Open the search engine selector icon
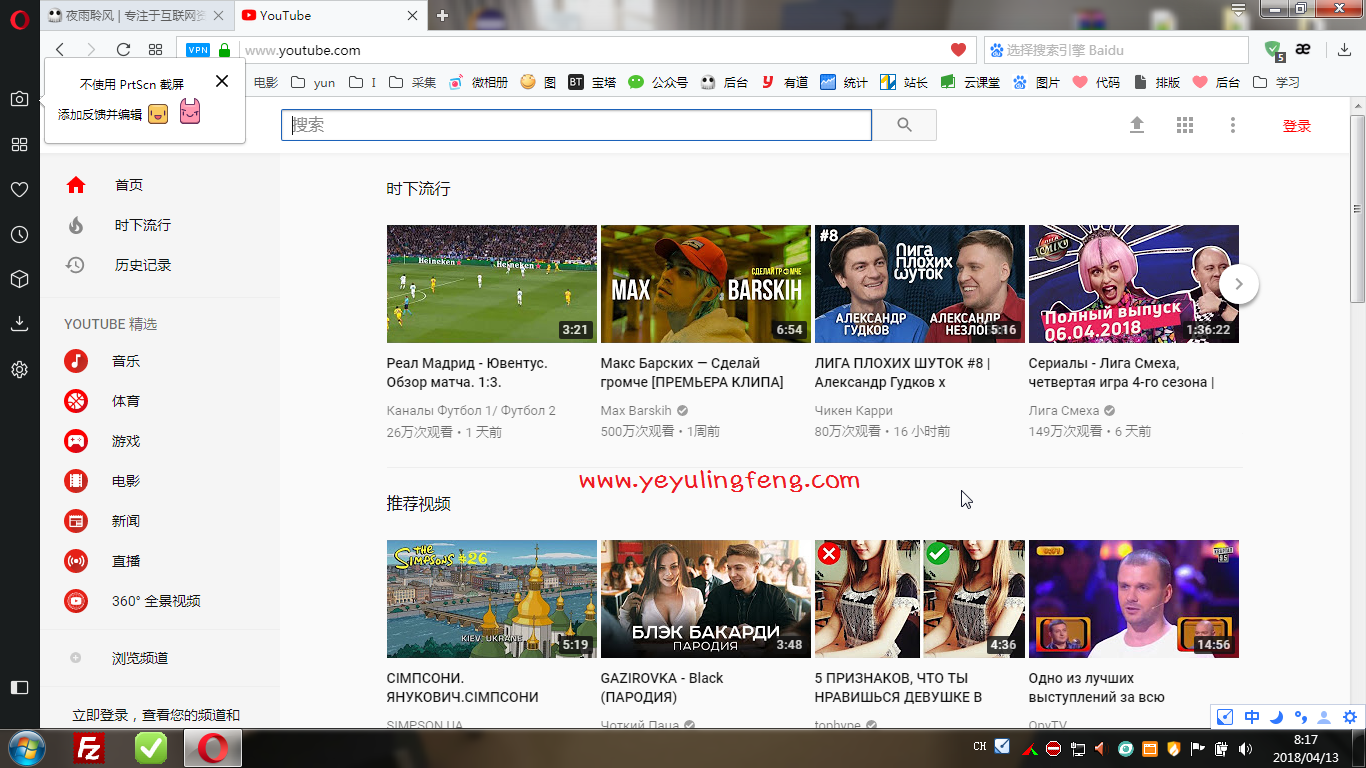The image size is (1366, 768). (x=995, y=50)
